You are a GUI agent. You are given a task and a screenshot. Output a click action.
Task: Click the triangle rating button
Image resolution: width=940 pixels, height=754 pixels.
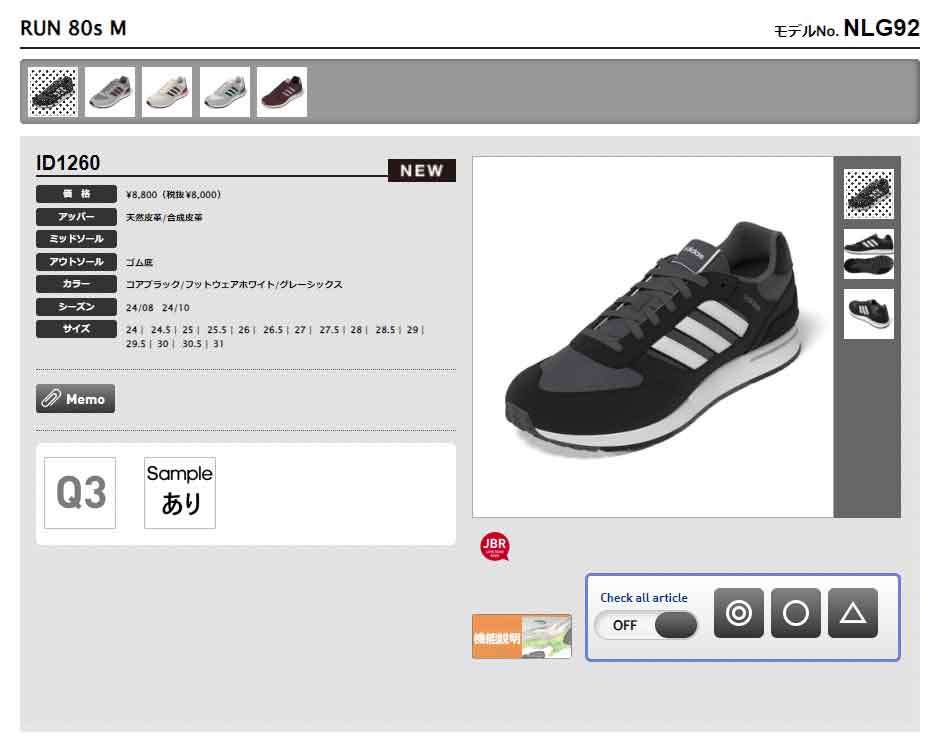[x=852, y=613]
